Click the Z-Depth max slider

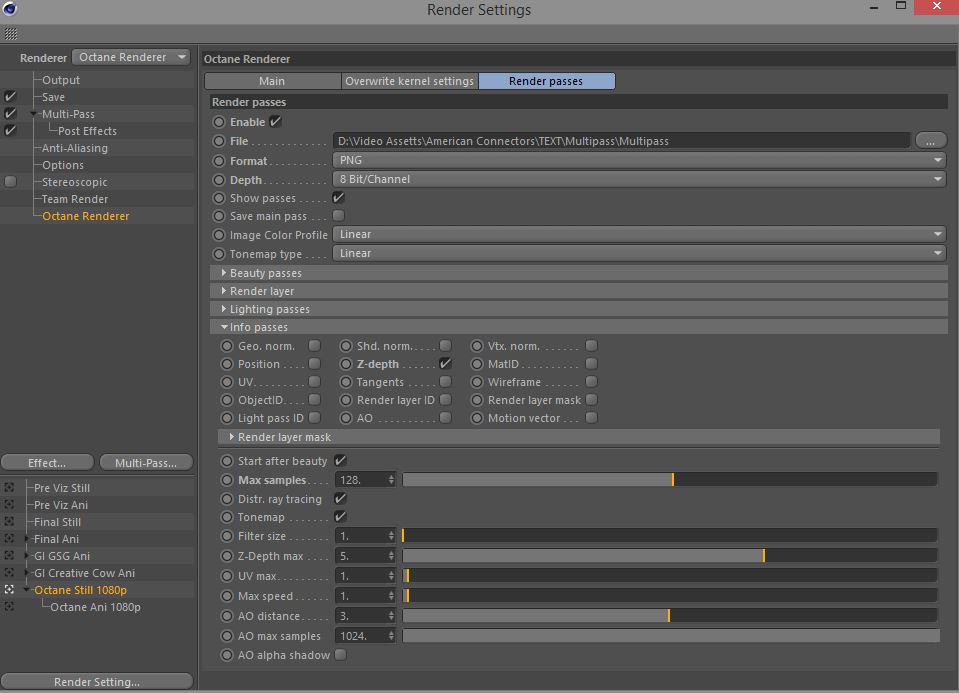tap(670, 555)
